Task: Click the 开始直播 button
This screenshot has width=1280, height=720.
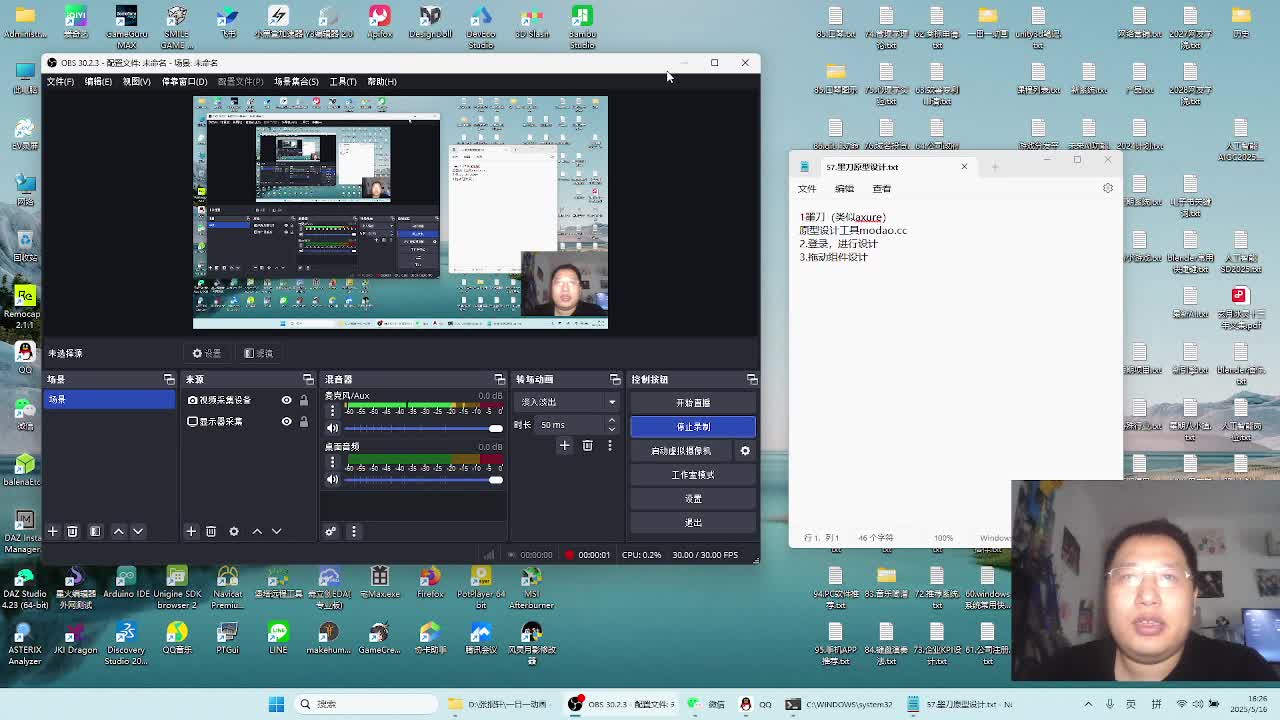Action: [692, 403]
